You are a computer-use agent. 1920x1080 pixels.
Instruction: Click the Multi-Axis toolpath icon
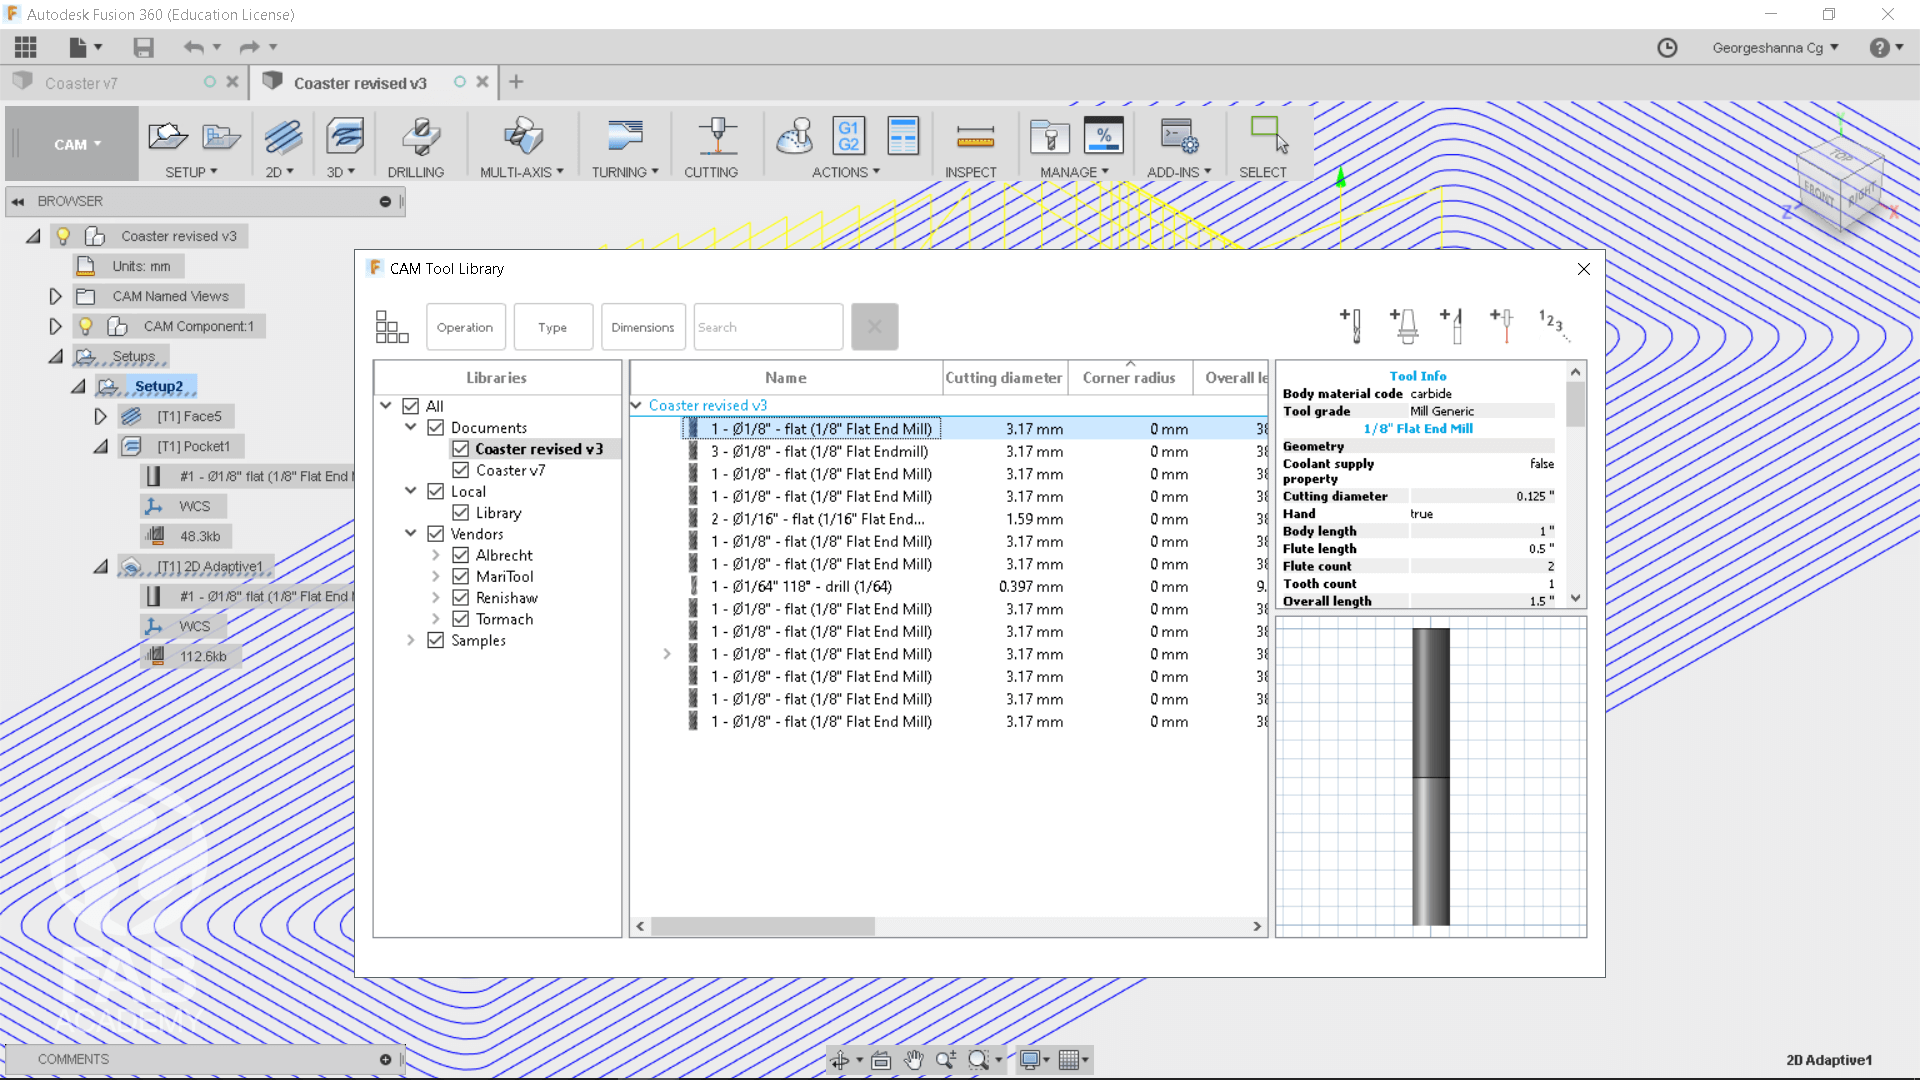click(x=523, y=137)
